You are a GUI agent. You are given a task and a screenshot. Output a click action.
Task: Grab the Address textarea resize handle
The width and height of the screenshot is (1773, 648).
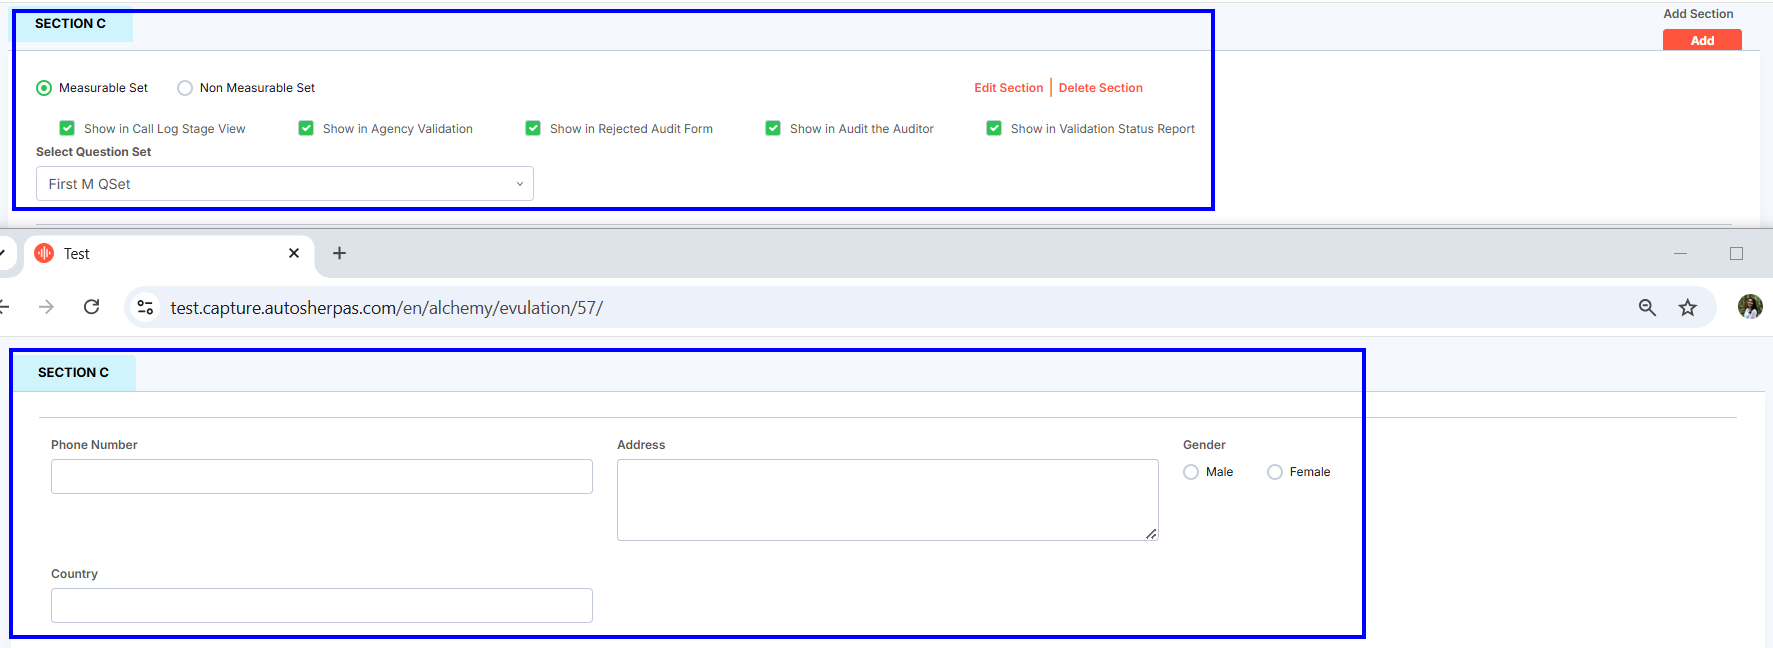pyautogui.click(x=1152, y=534)
